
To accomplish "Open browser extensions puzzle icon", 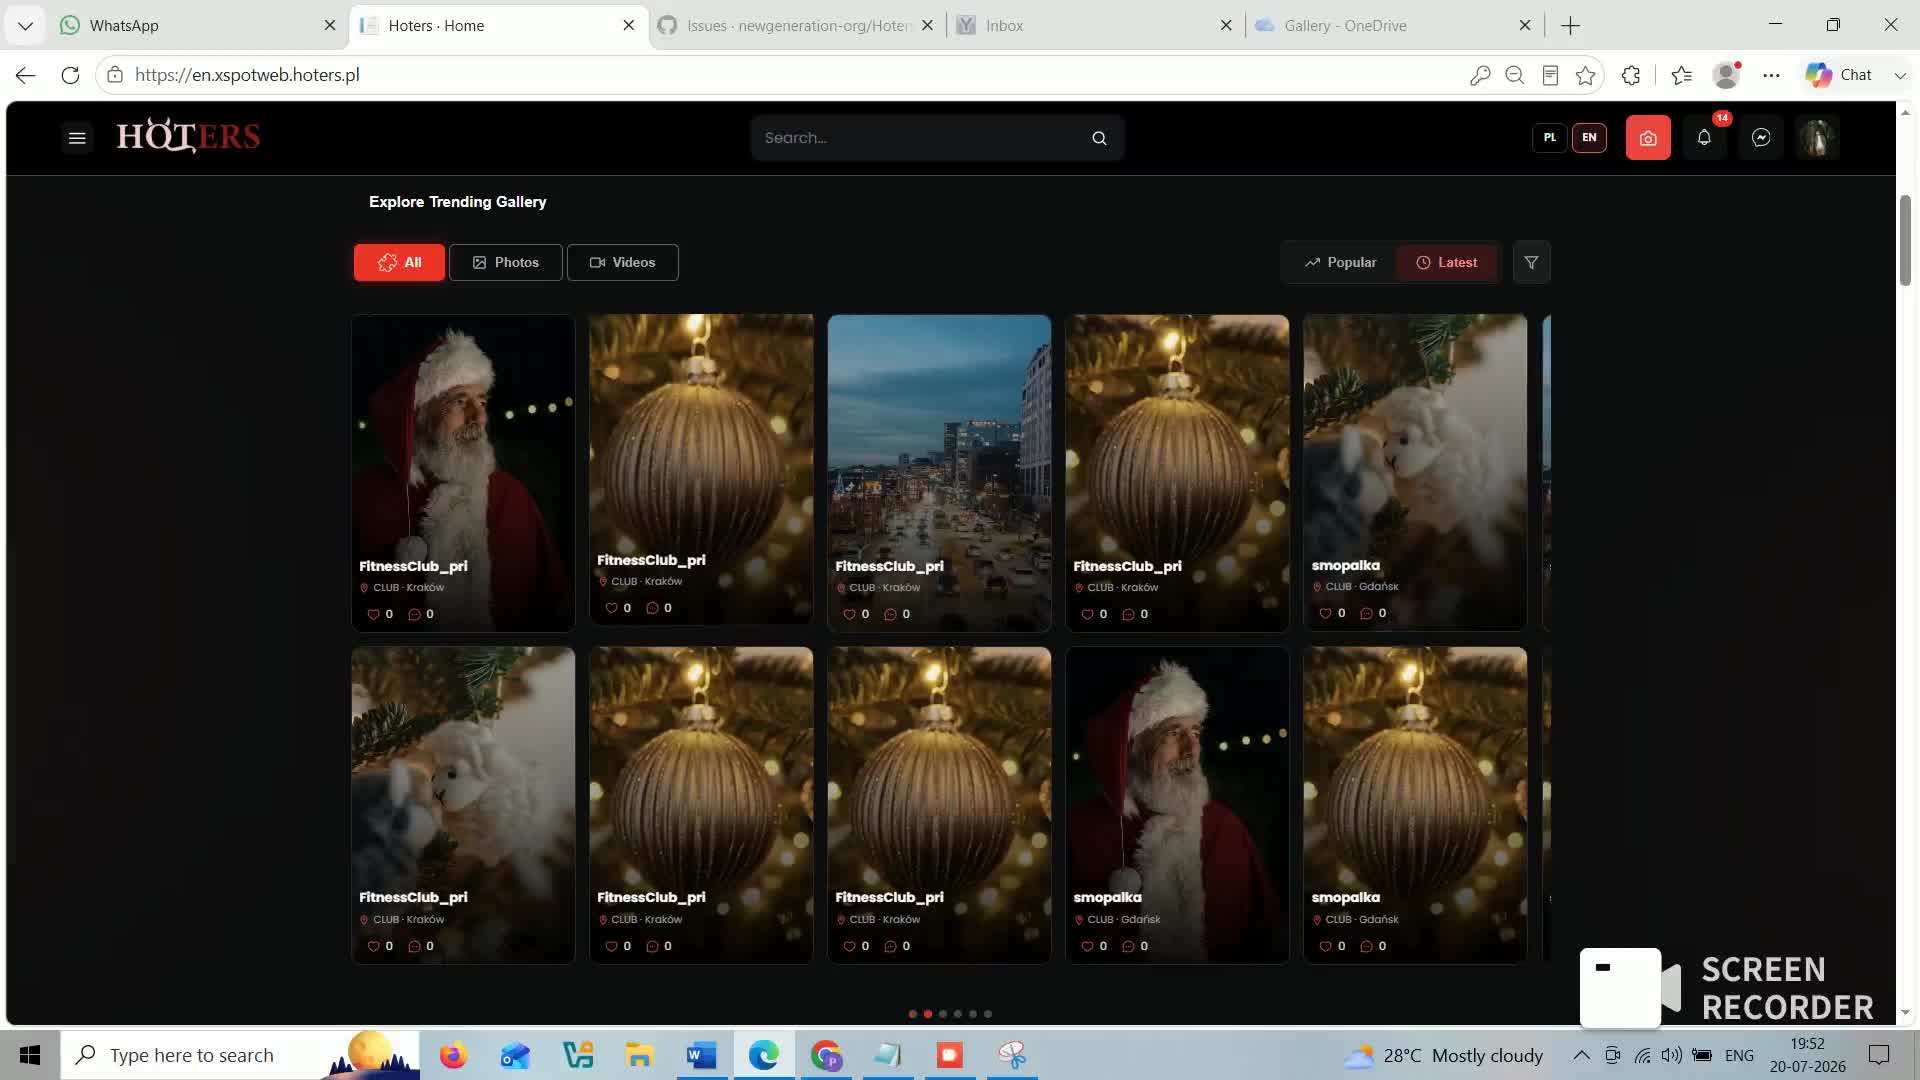I will point(1631,75).
